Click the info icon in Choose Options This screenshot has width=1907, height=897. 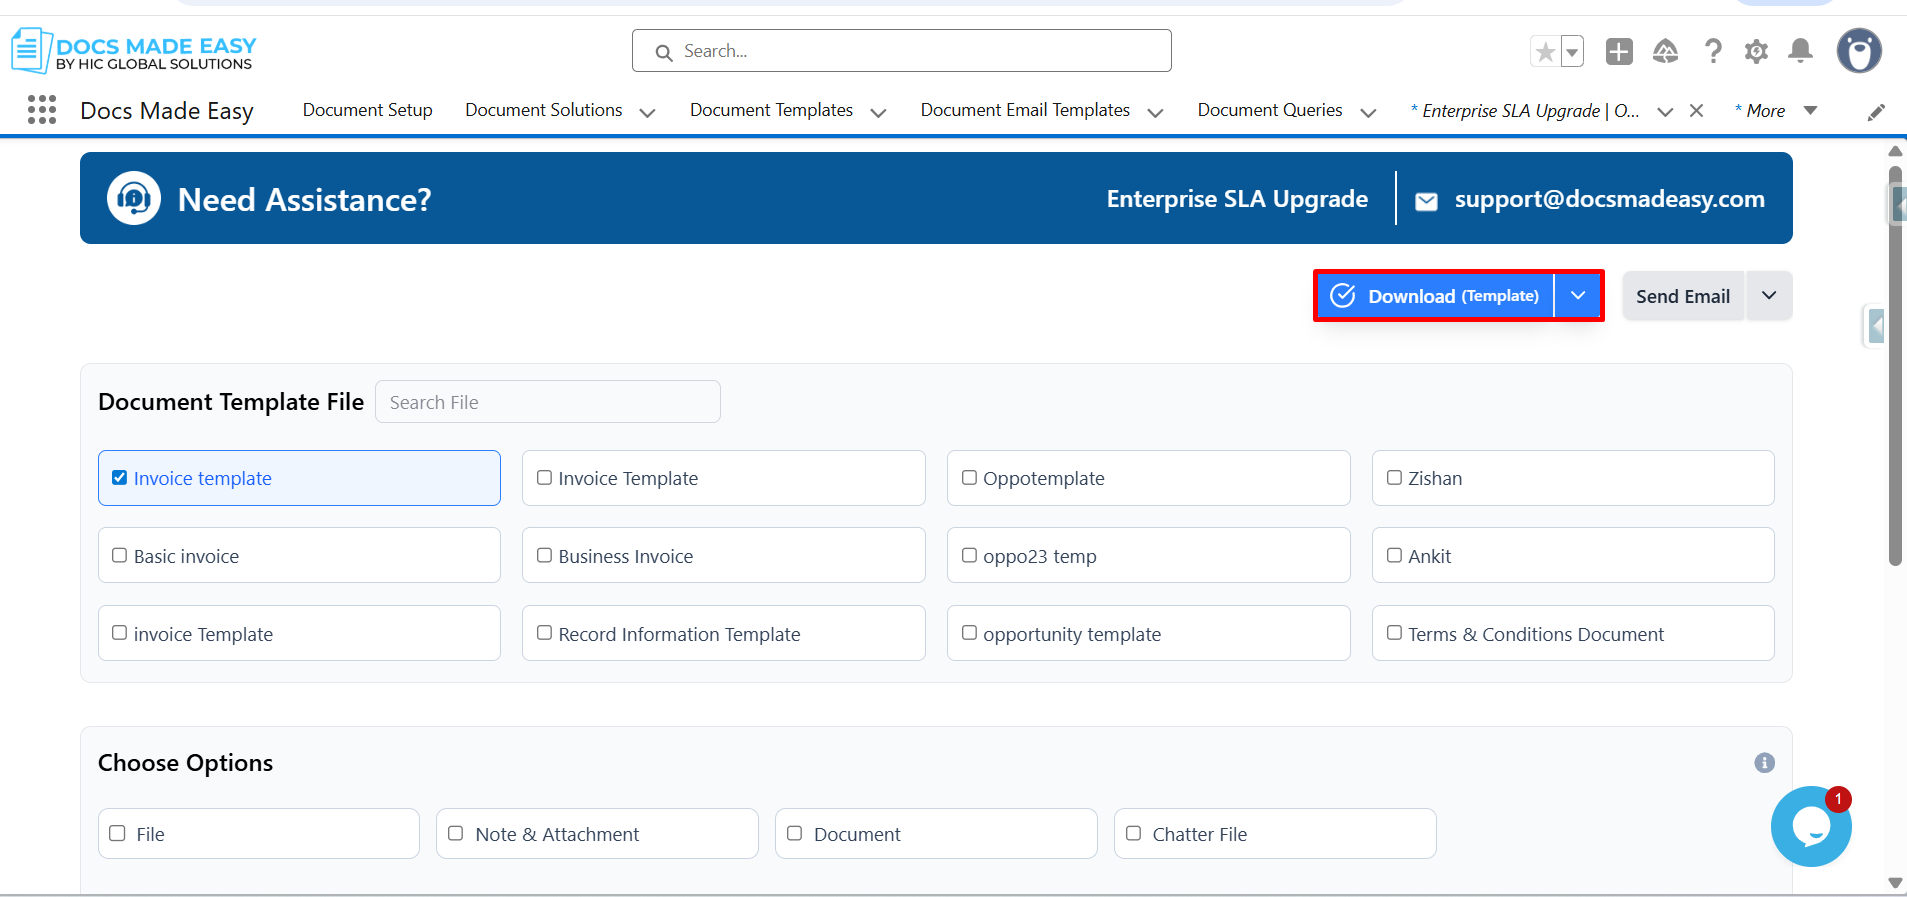1764,763
